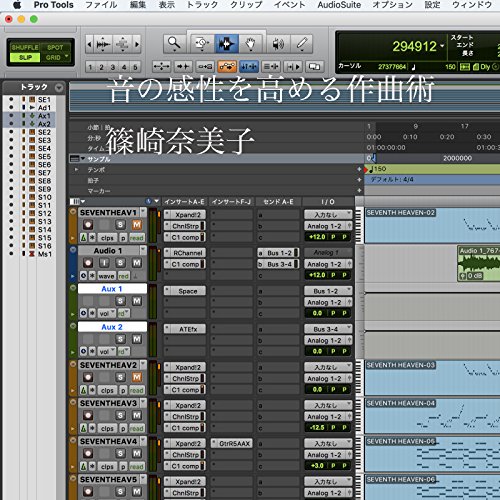The width and height of the screenshot is (500, 500).
Task: Click the horizontal zoom waveform icon
Action: click(x=103, y=44)
